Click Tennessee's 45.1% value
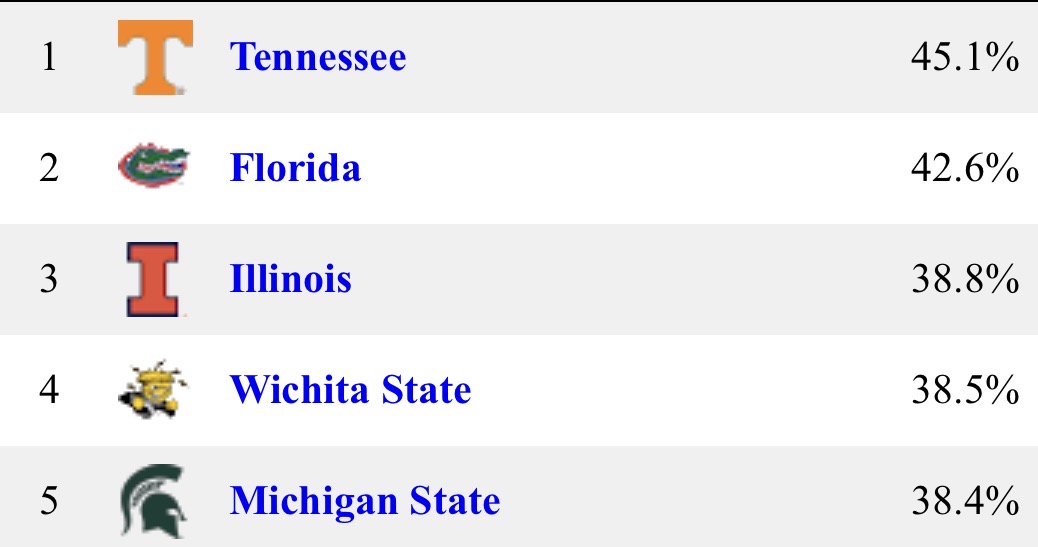Image resolution: width=1038 pixels, height=547 pixels. pos(963,59)
